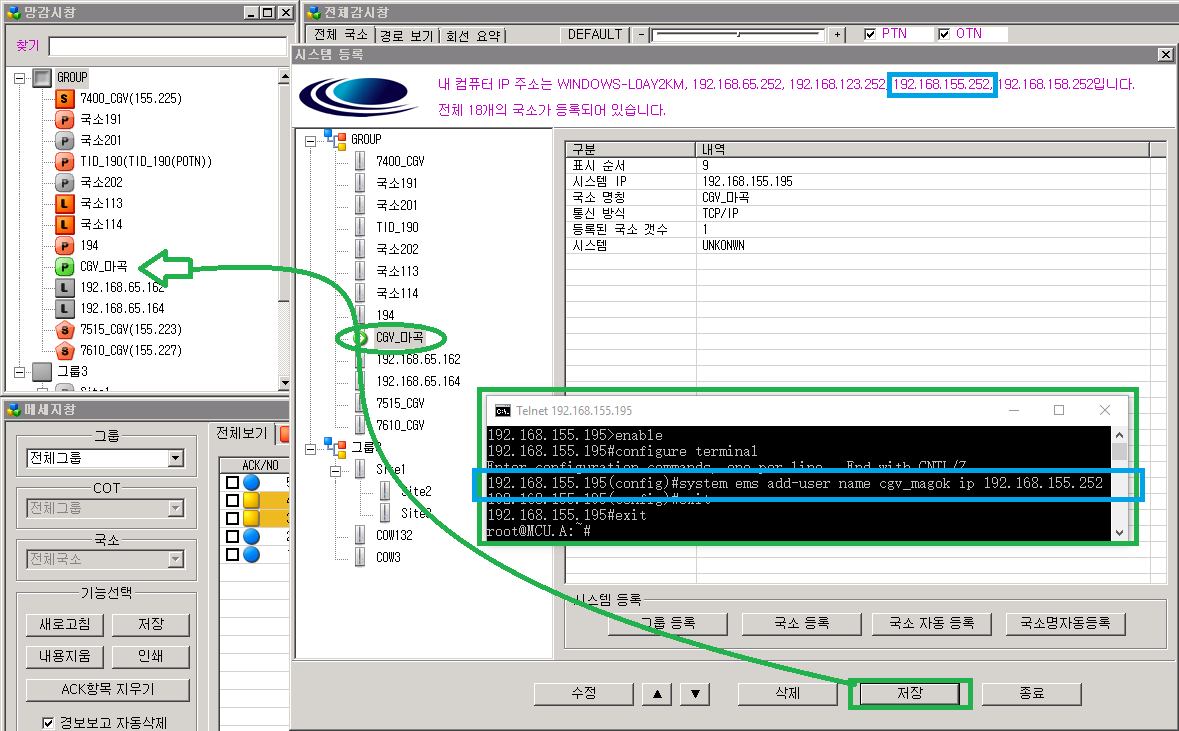Click the gray P icon beside 국소202

pos(65,183)
